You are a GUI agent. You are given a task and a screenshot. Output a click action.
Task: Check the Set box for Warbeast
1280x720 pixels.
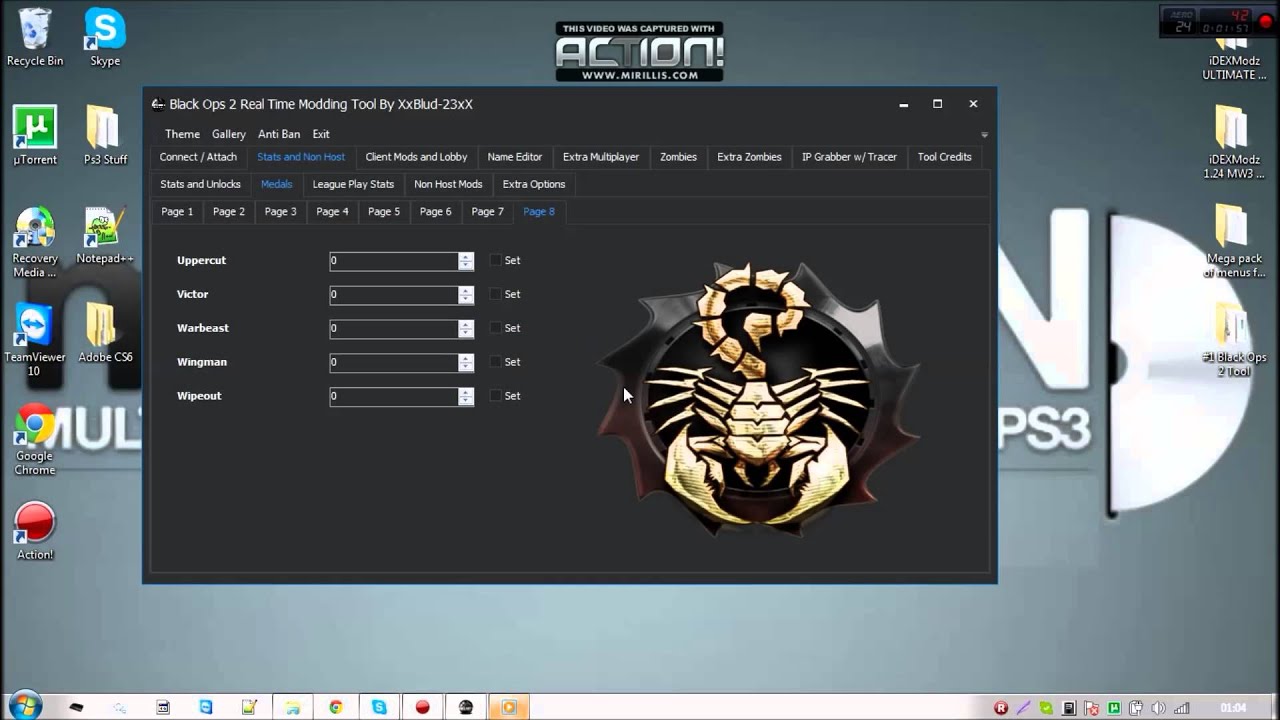coord(495,328)
